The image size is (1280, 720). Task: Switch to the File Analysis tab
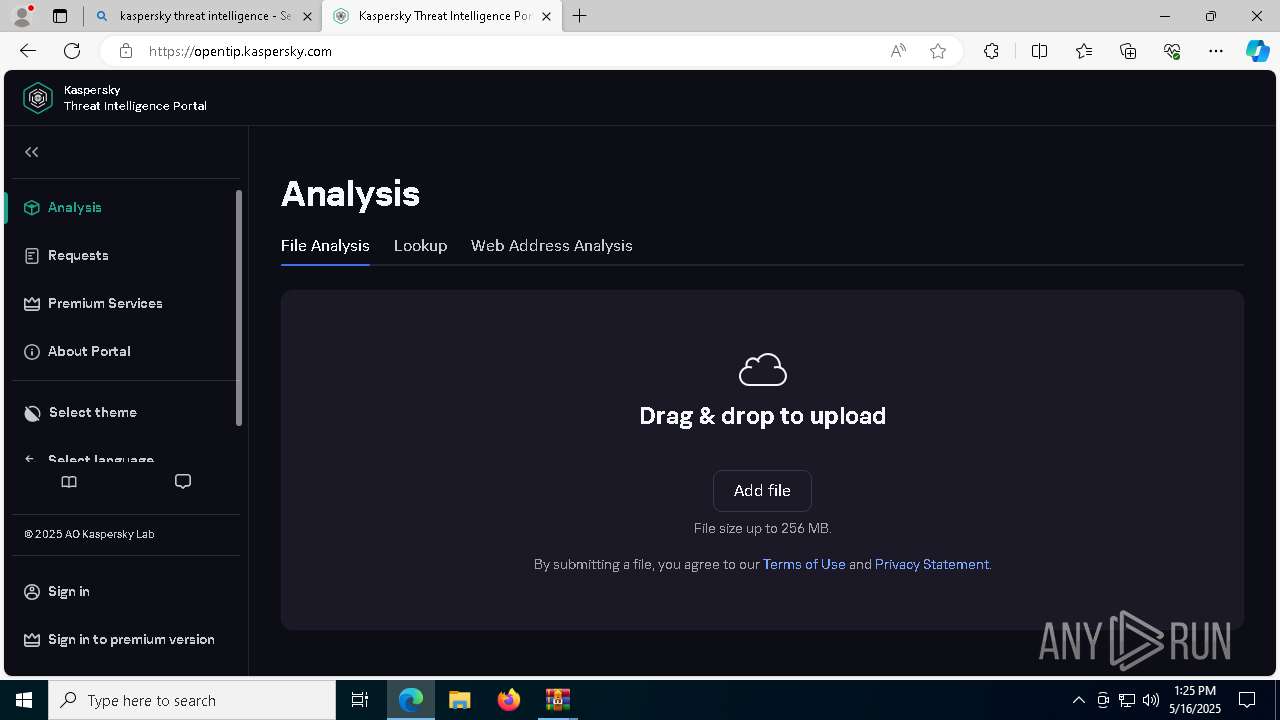[325, 245]
